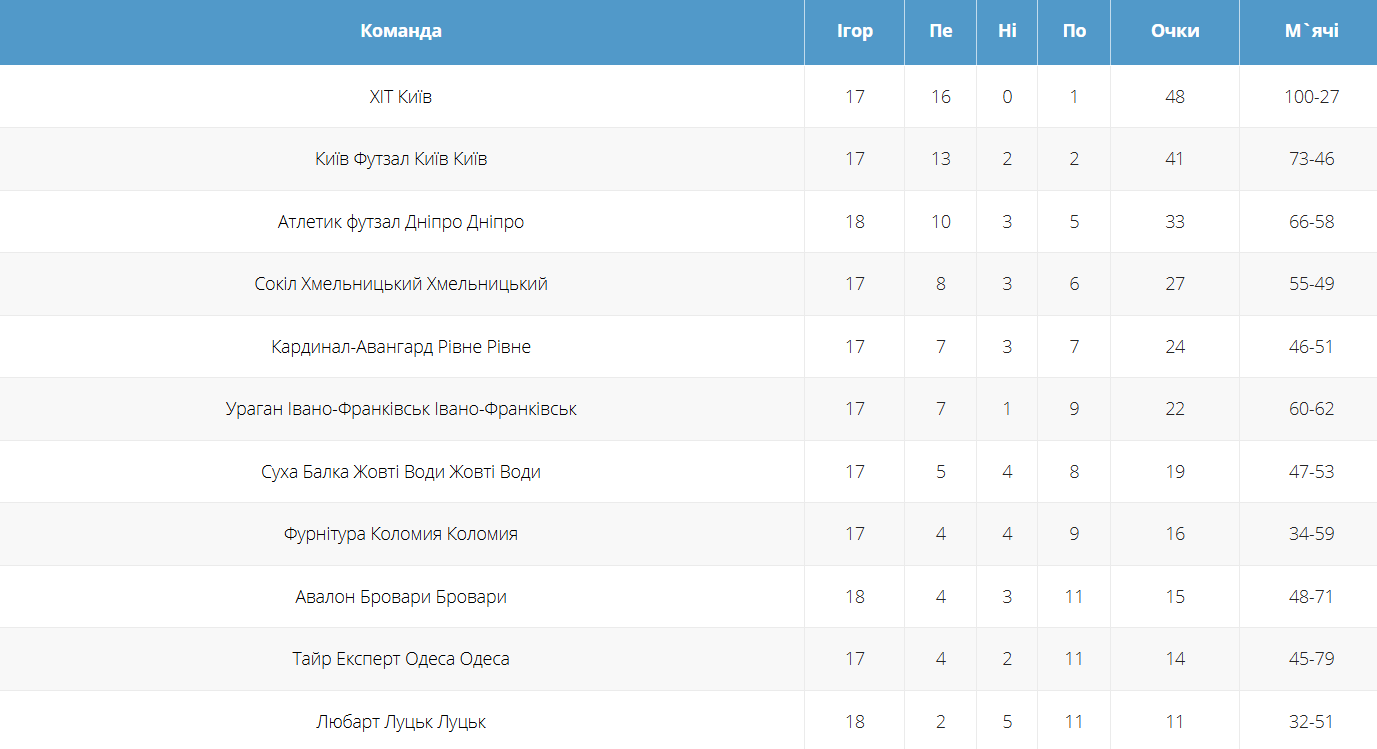Select the По column header

coord(1074,31)
